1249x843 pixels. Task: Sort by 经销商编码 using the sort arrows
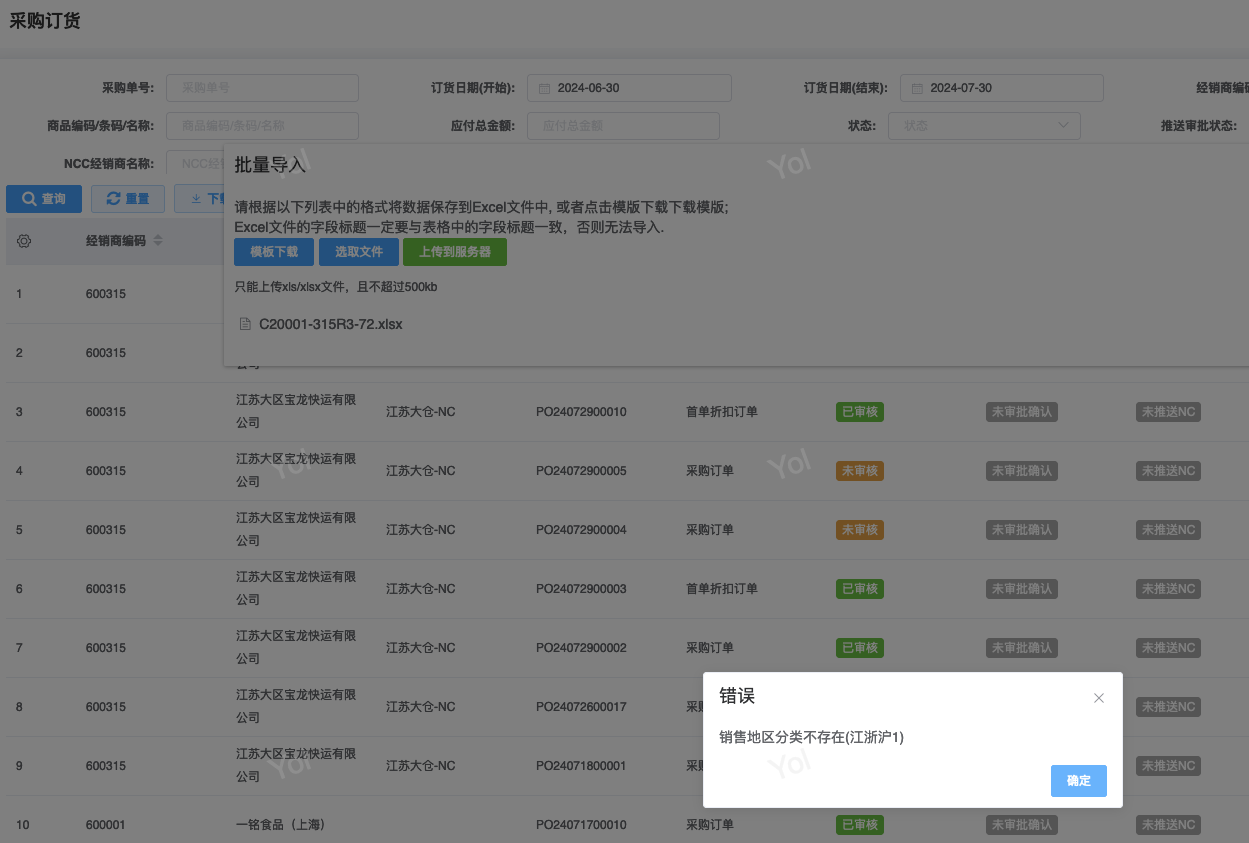tap(158, 241)
